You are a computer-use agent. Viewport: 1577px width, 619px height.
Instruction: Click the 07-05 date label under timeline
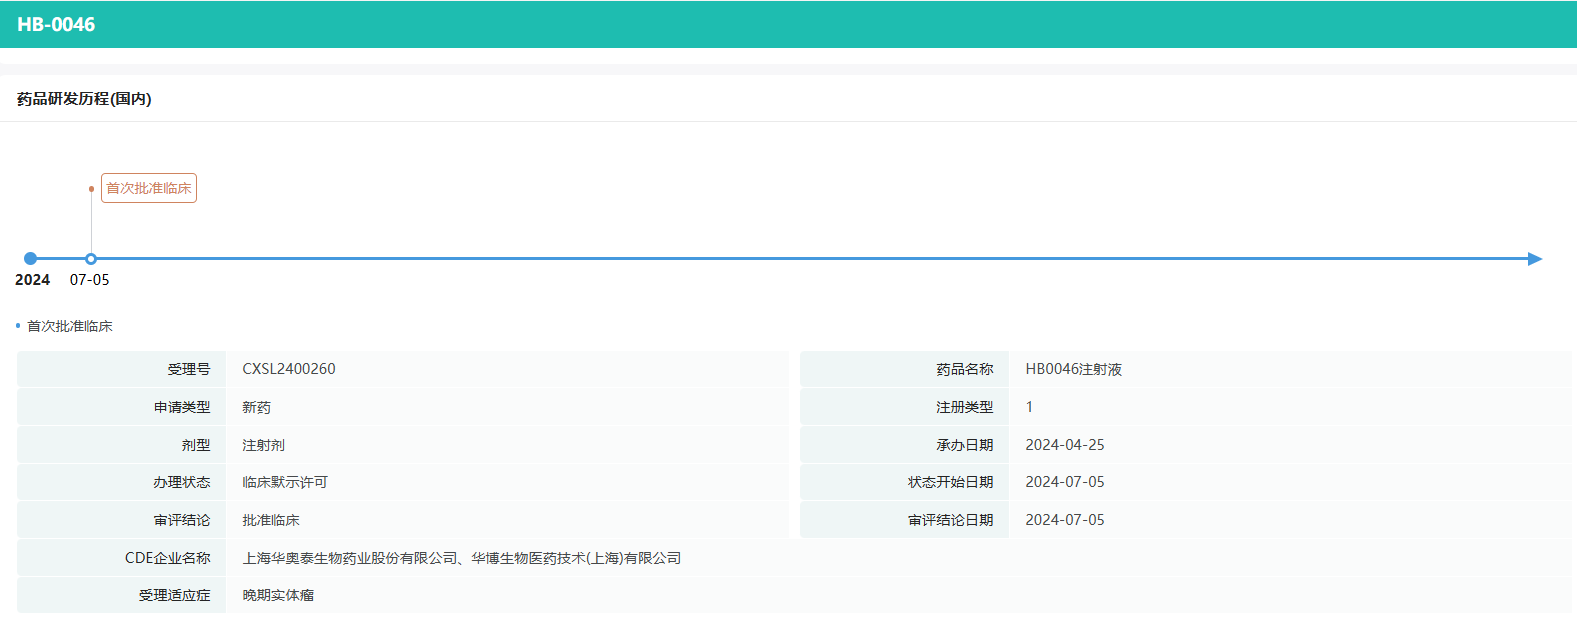click(89, 280)
